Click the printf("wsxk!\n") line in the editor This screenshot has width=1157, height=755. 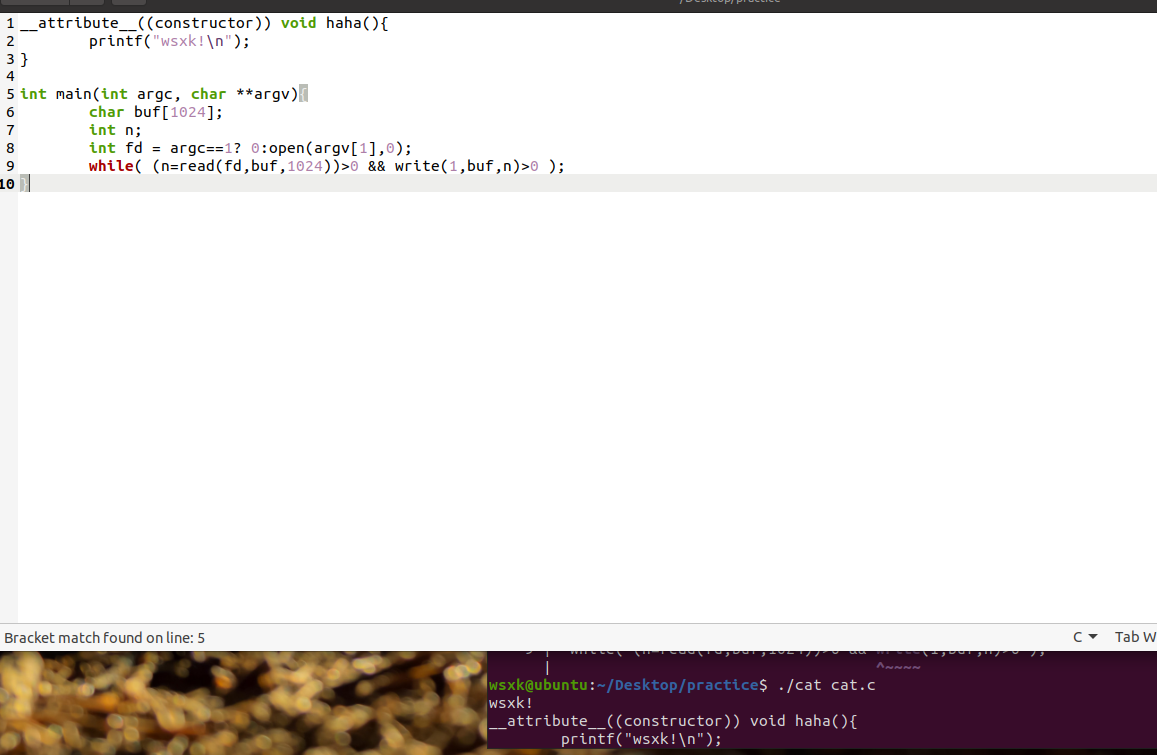[169, 41]
